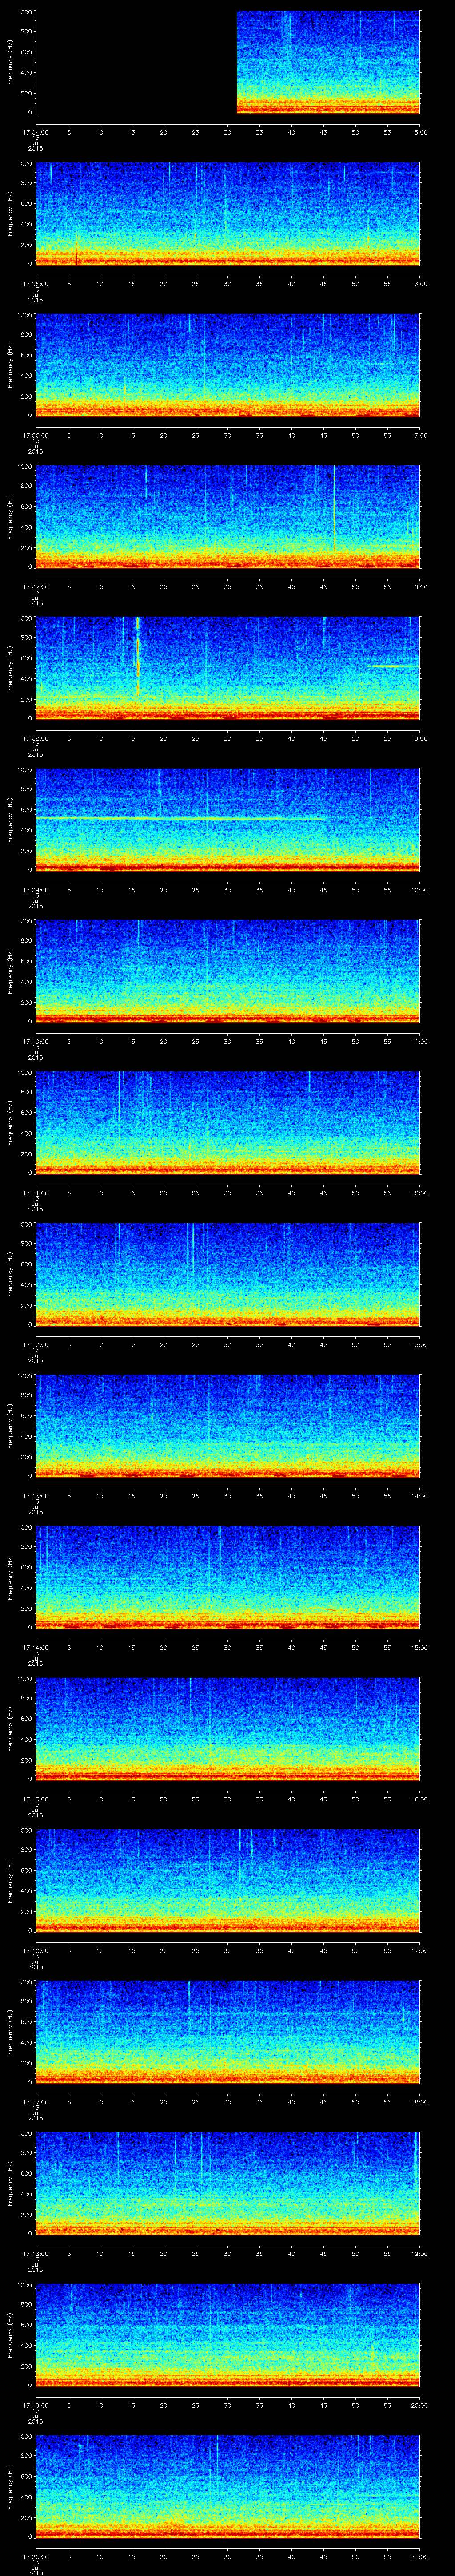This screenshot has width=455, height=2576.
Task: Click the 17:20:00 start time label
Action: click(35, 2556)
